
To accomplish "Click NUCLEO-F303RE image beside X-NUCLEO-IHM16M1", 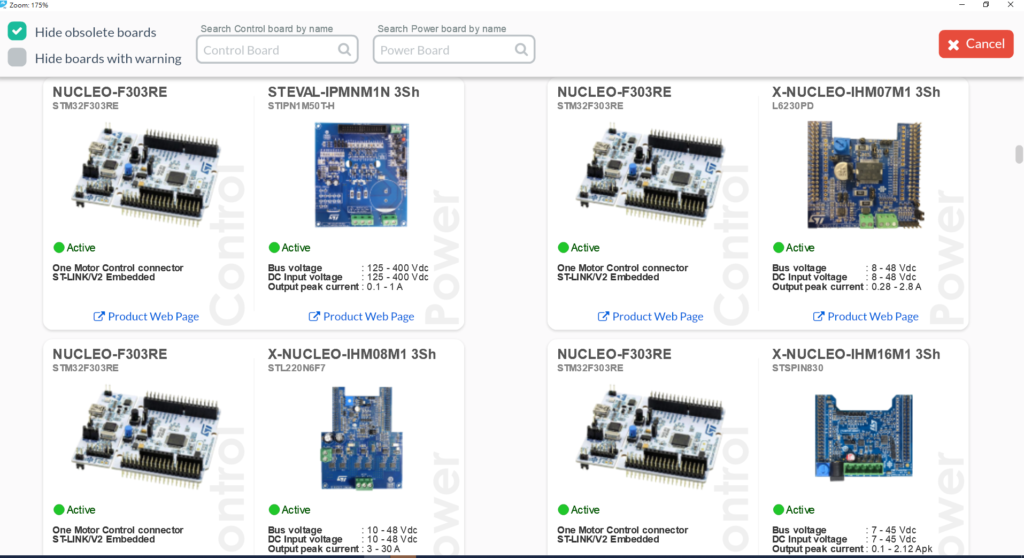I will (x=650, y=436).
